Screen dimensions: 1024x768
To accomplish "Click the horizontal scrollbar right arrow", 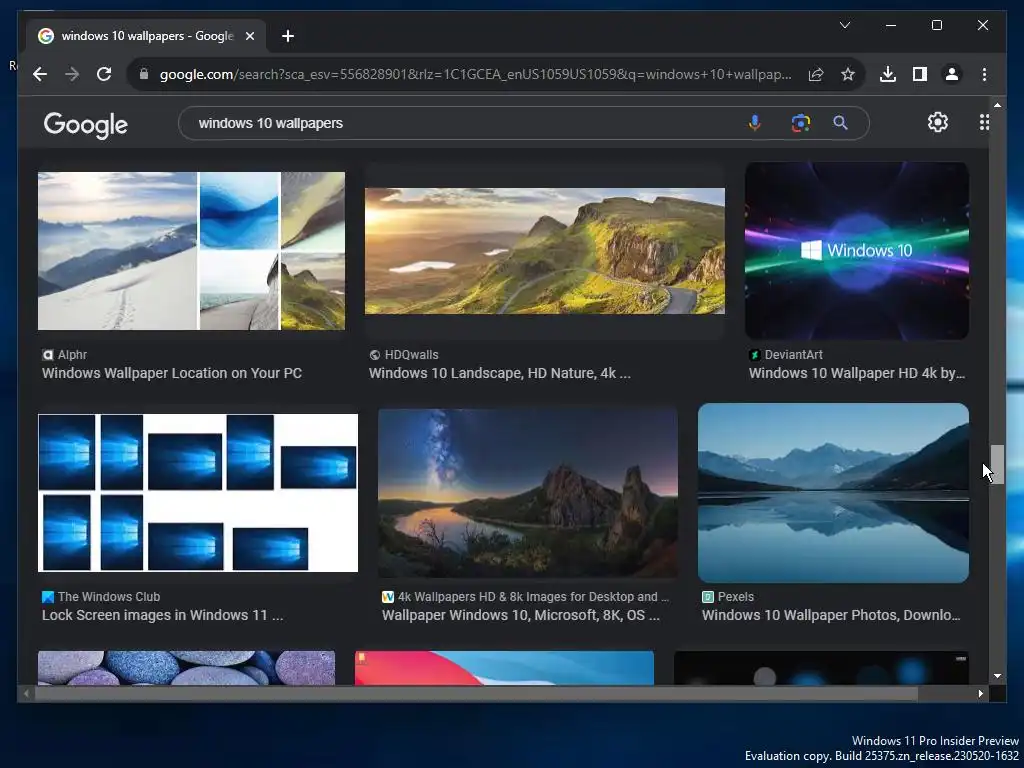I will [x=980, y=694].
